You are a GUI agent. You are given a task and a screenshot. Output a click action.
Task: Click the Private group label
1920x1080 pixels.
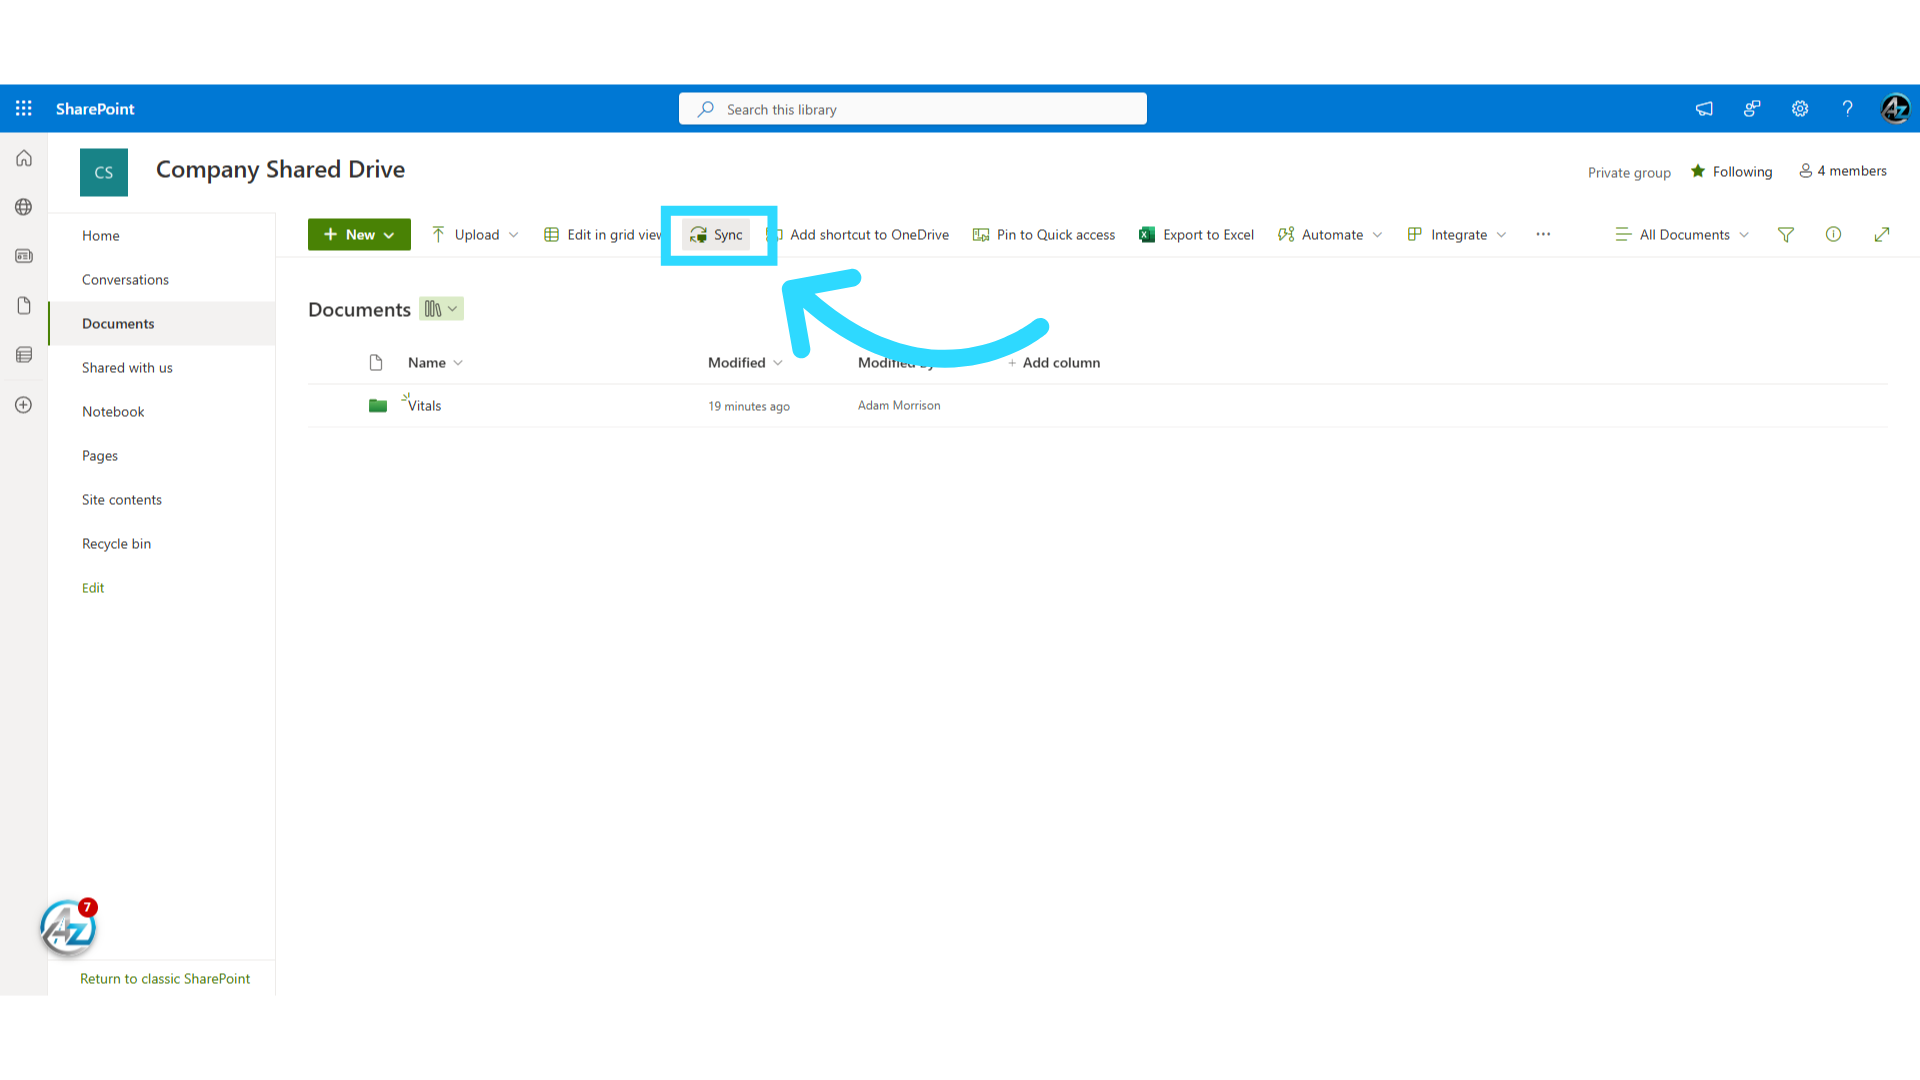pos(1629,172)
